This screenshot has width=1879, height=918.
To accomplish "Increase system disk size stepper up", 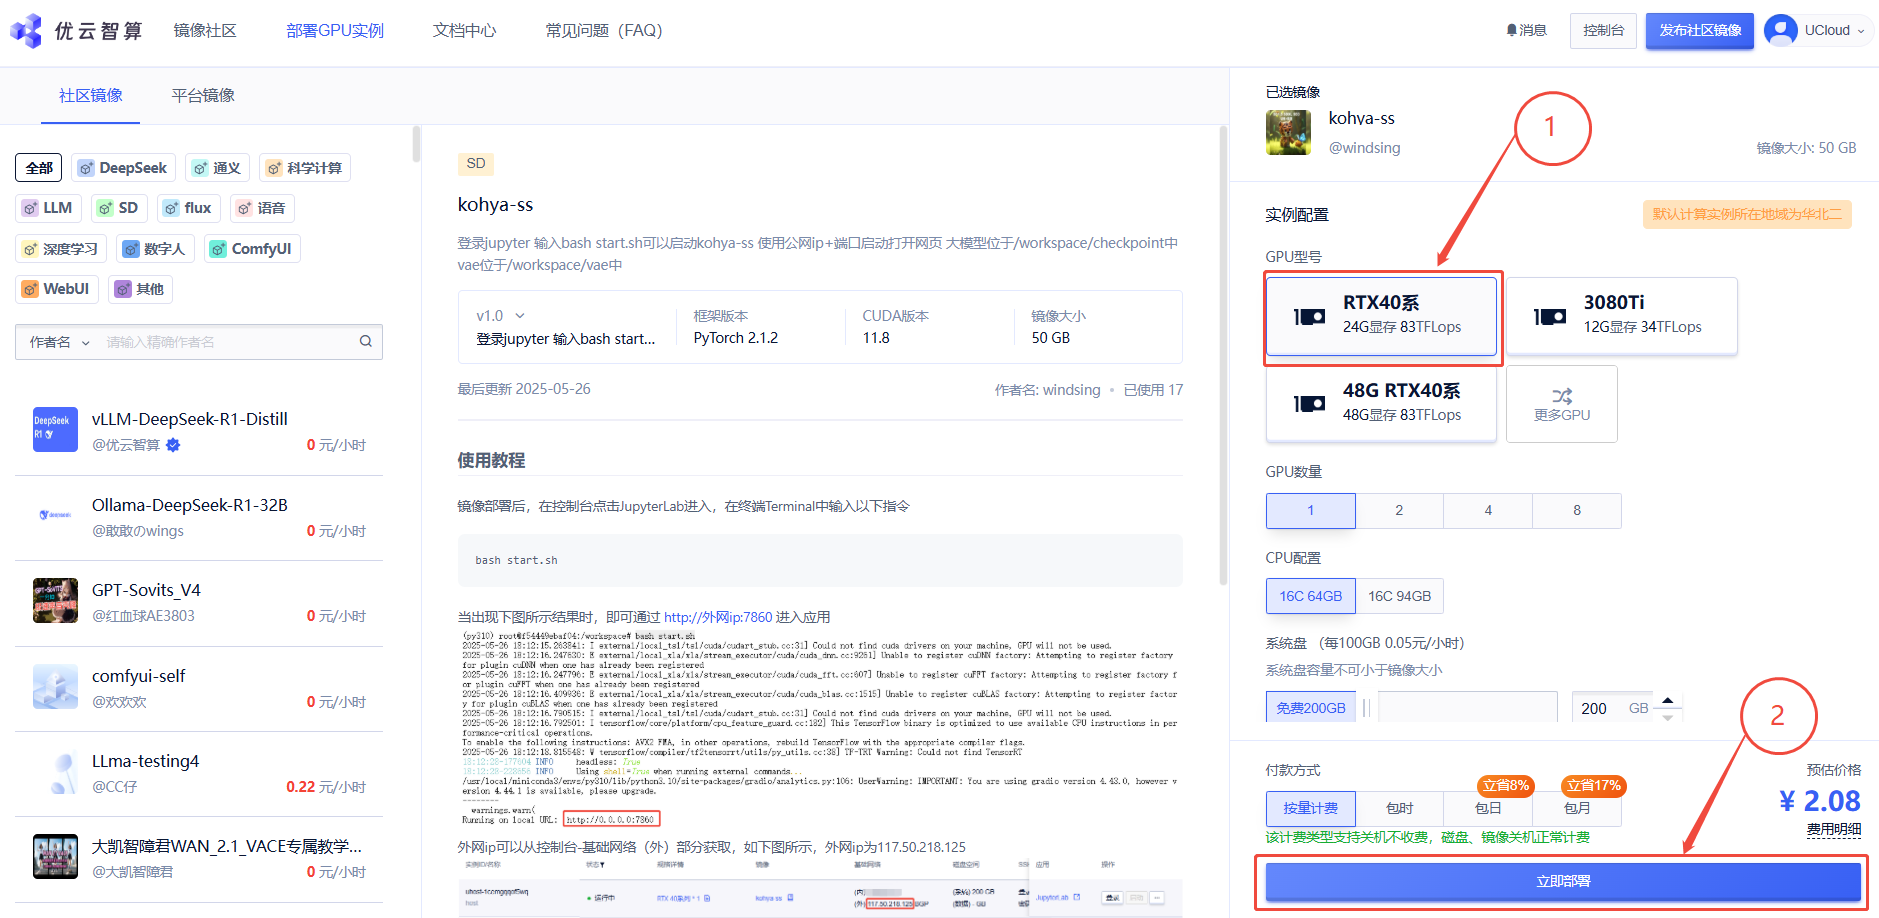I will pos(1667,700).
